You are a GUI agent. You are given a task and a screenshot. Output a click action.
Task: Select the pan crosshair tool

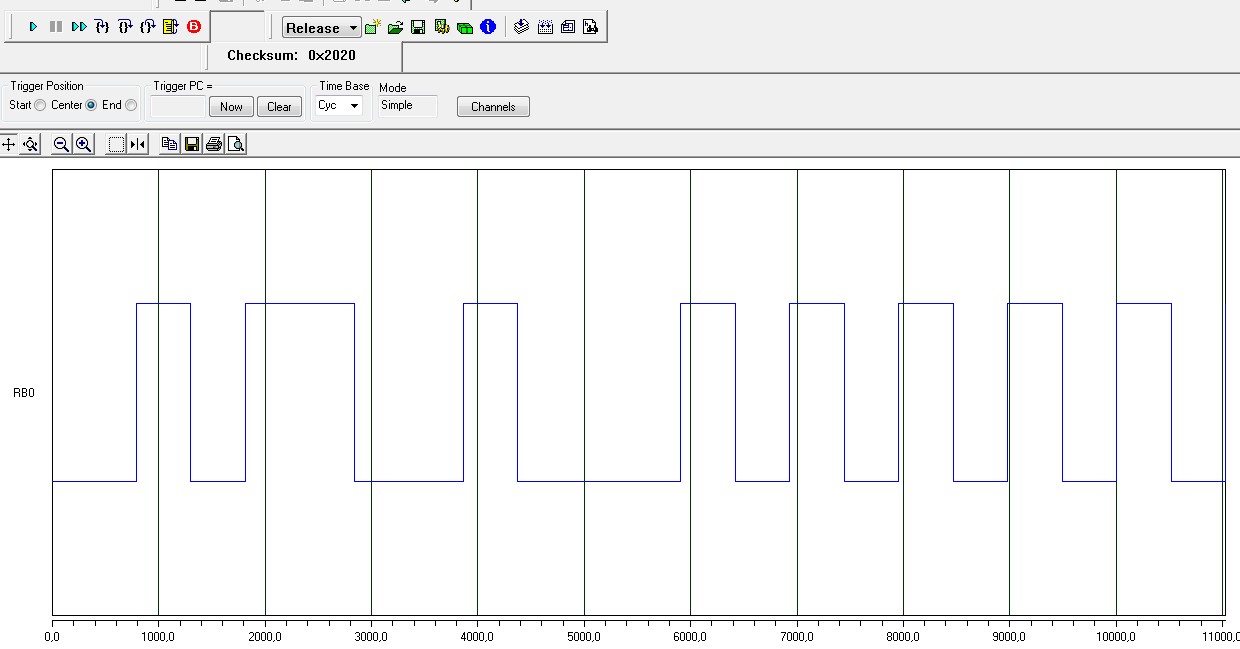(9, 144)
